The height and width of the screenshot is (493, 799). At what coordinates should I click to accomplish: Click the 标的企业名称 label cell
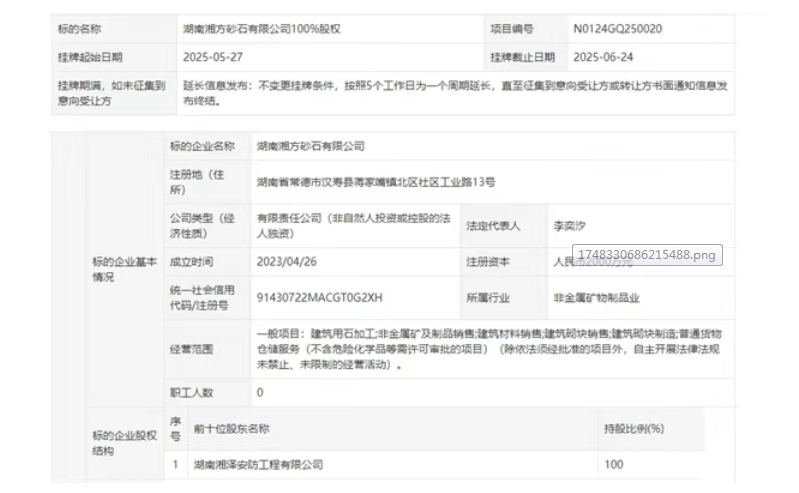[202, 146]
